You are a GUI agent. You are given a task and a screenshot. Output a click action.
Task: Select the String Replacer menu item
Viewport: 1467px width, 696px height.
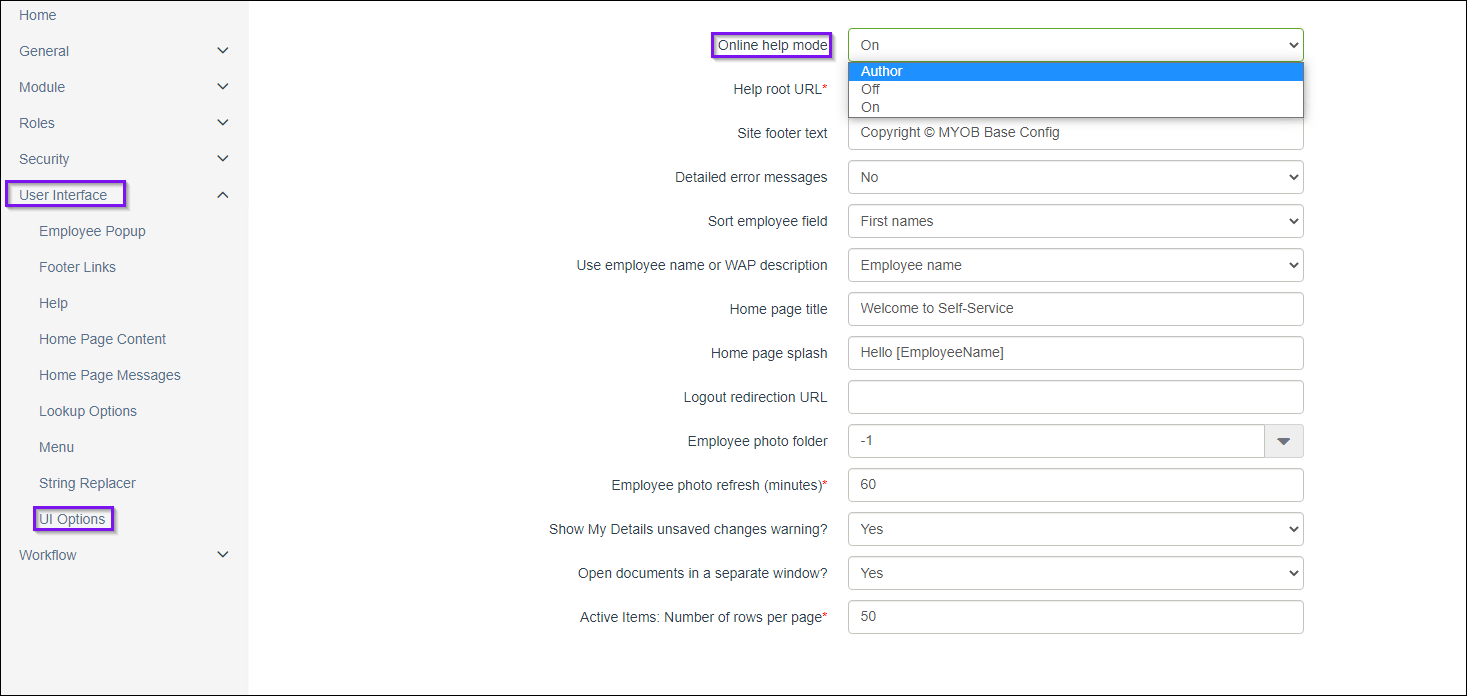pyautogui.click(x=87, y=483)
